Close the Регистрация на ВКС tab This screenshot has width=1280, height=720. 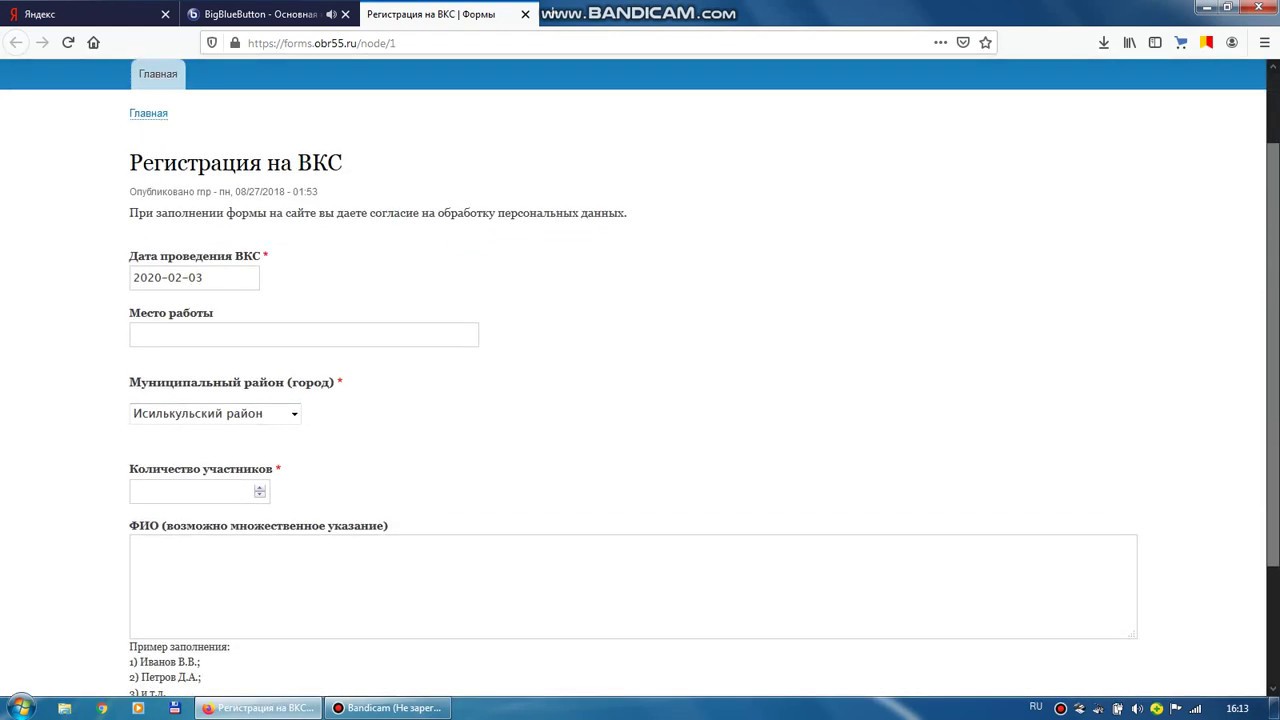point(525,14)
